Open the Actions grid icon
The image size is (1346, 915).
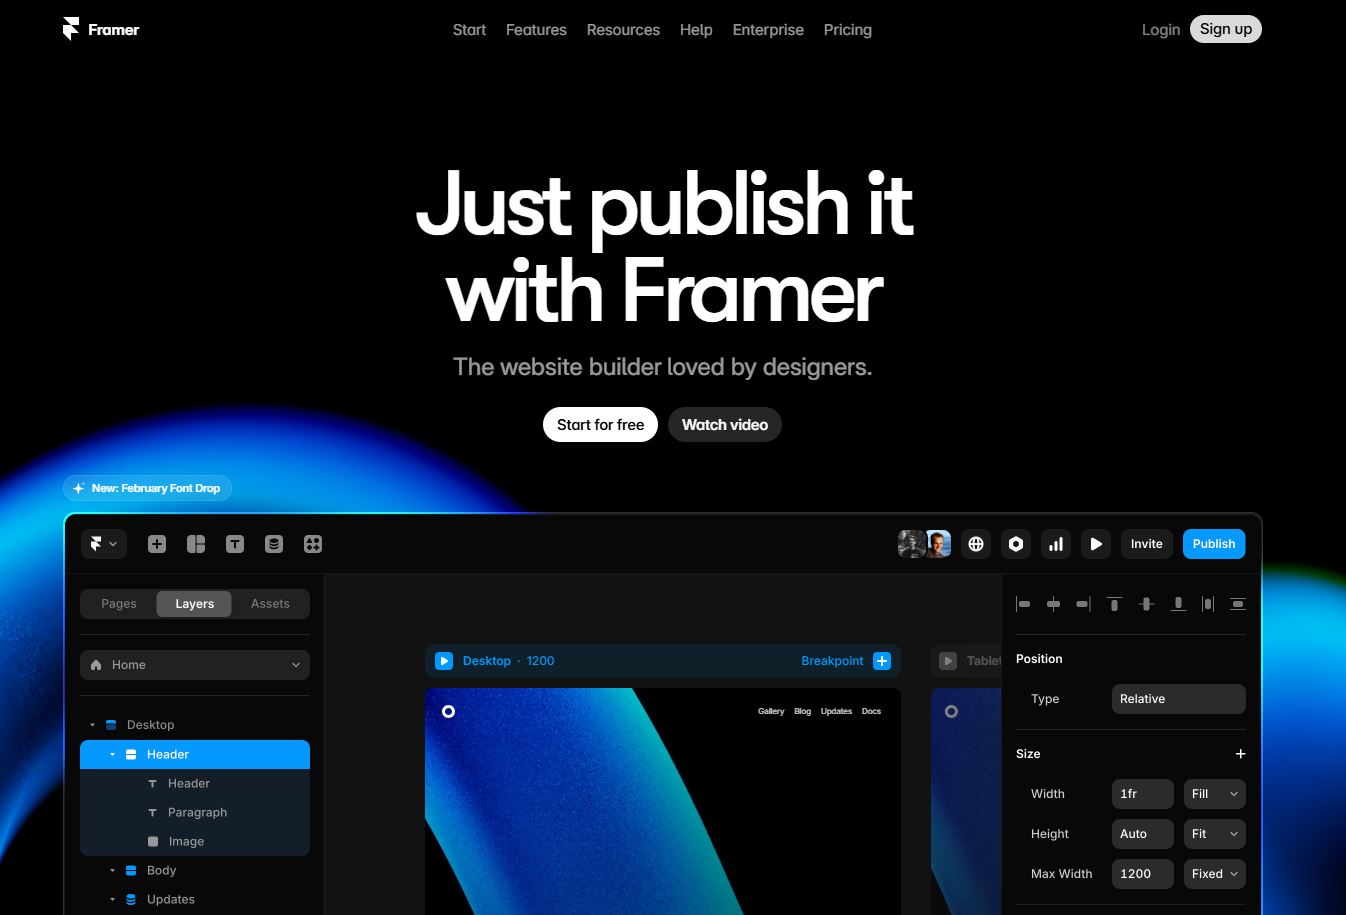tap(313, 544)
